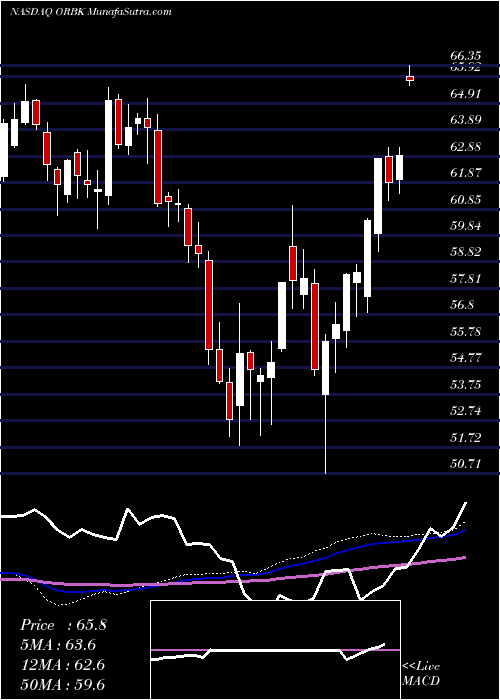Screen dimensions: 500x700
Task: Select the 64.91 price axis label
Action: [x=466, y=94]
